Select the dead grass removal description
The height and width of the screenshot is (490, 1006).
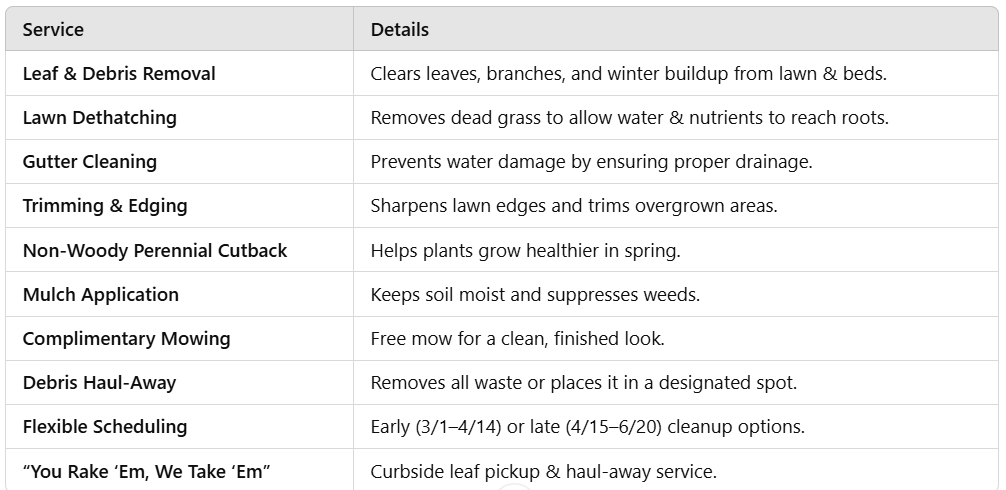point(630,118)
